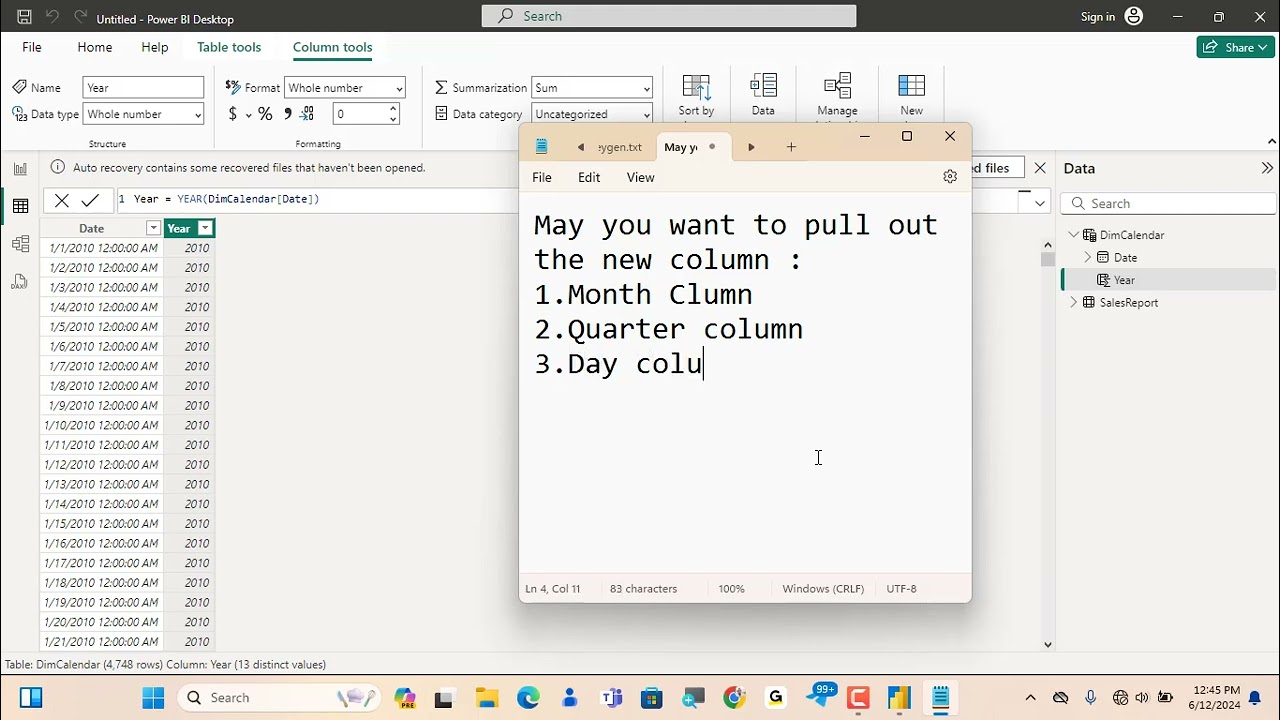Open the Share dropdown button
The height and width of the screenshot is (720, 1280).
point(1235,47)
